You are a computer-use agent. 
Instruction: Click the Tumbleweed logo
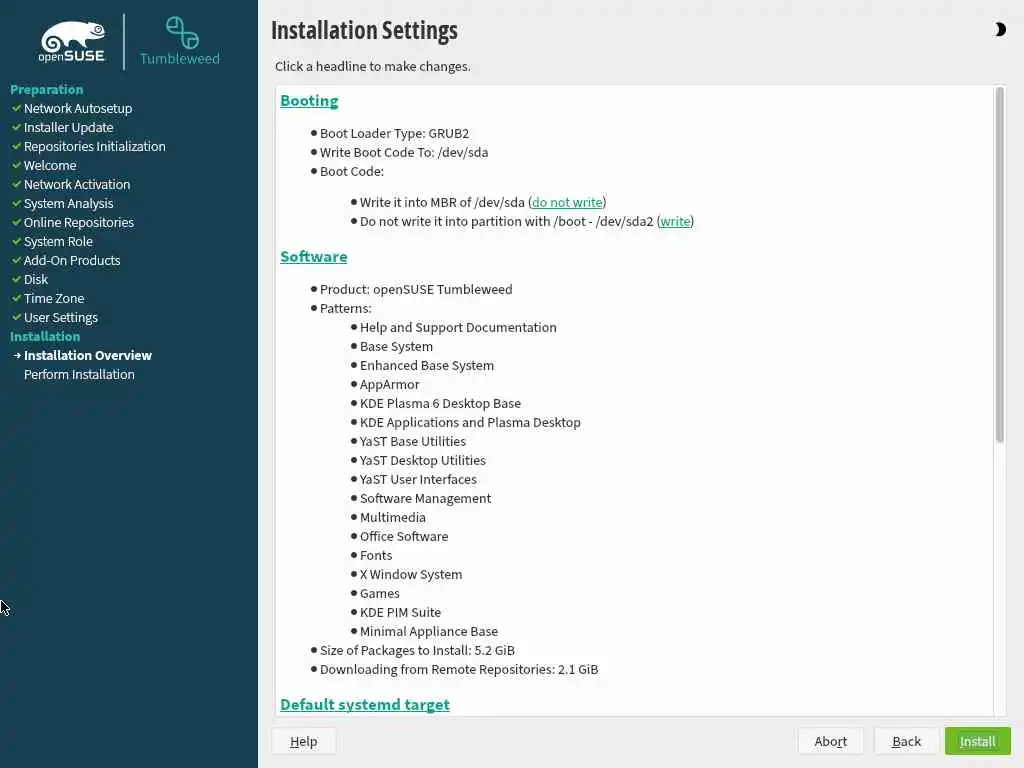click(x=180, y=42)
